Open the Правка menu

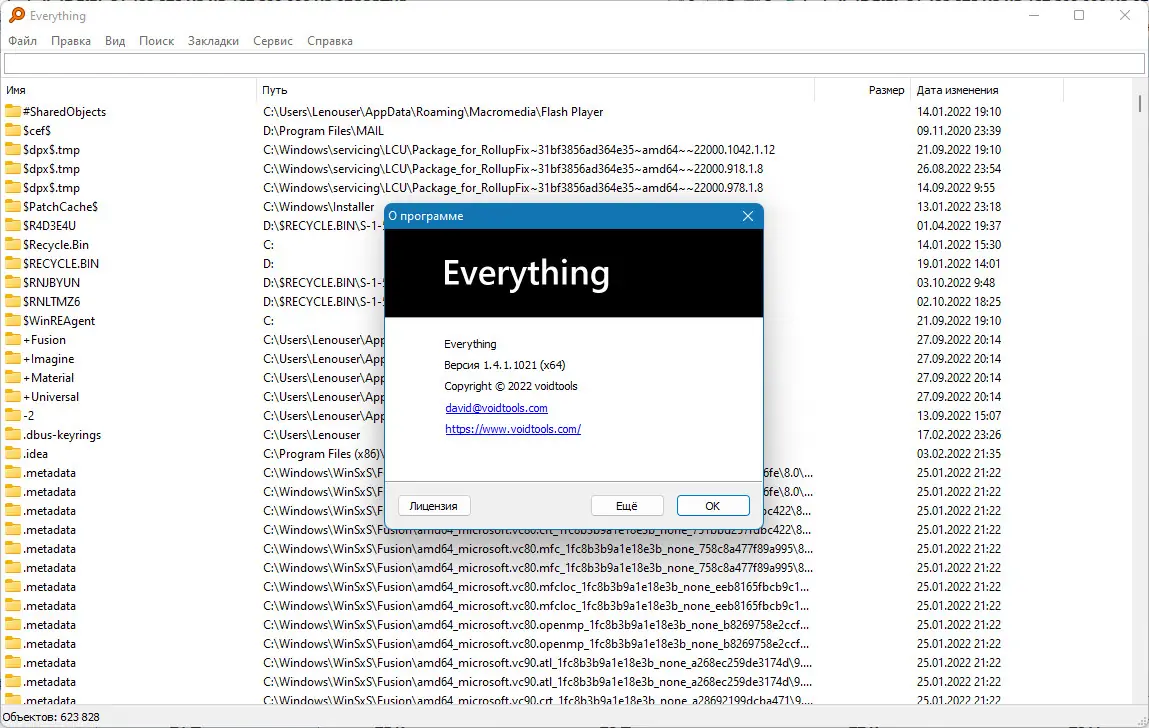click(x=71, y=41)
